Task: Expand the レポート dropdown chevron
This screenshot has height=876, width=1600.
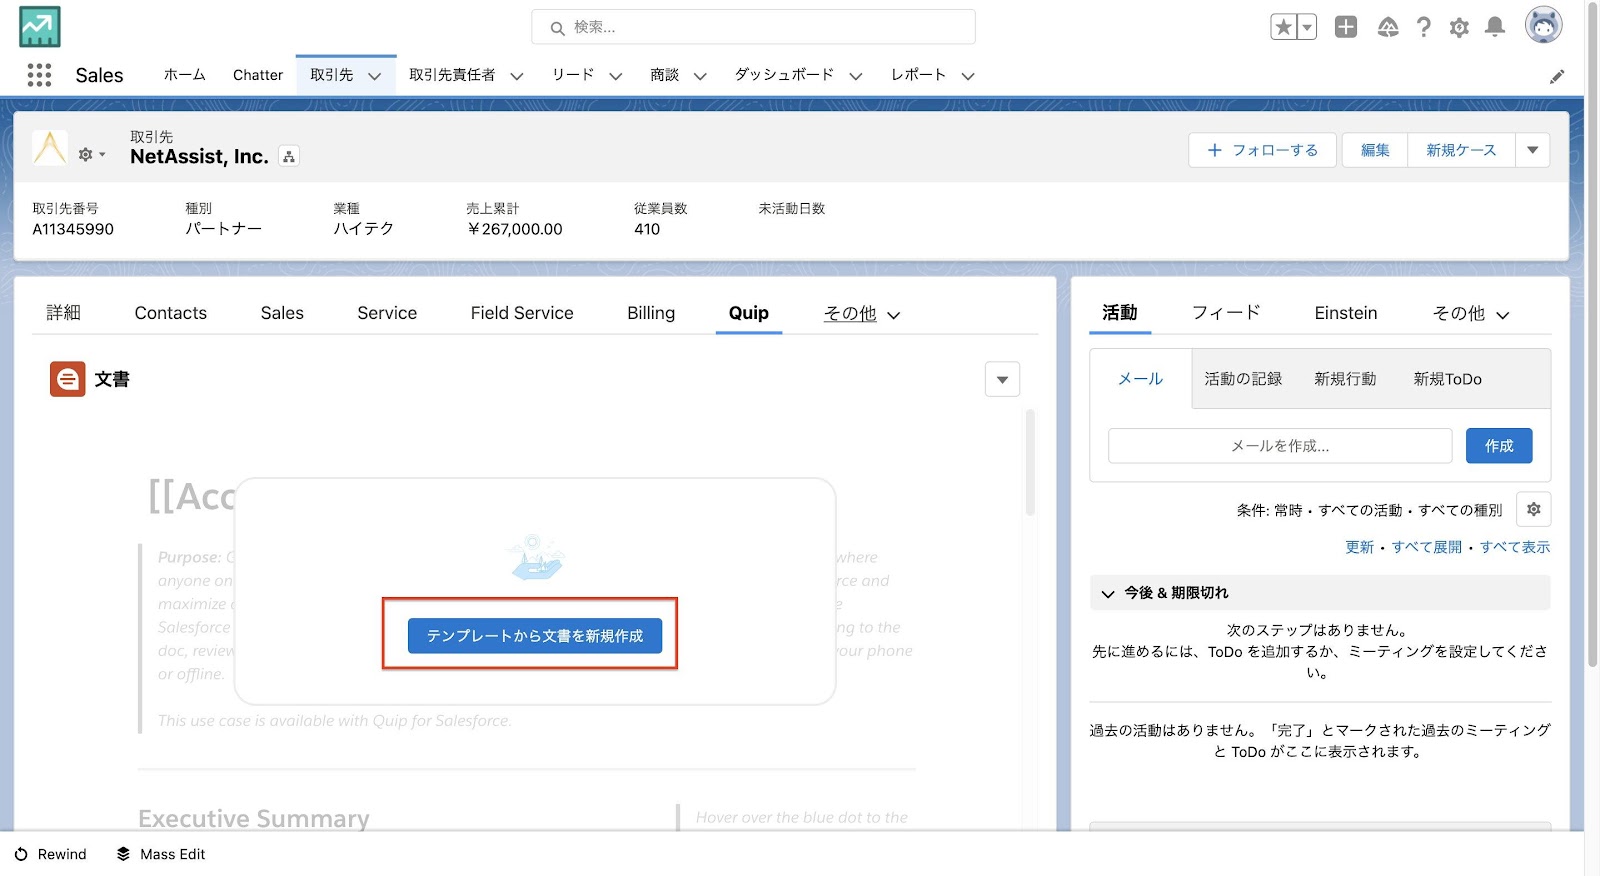Action: coord(968,76)
